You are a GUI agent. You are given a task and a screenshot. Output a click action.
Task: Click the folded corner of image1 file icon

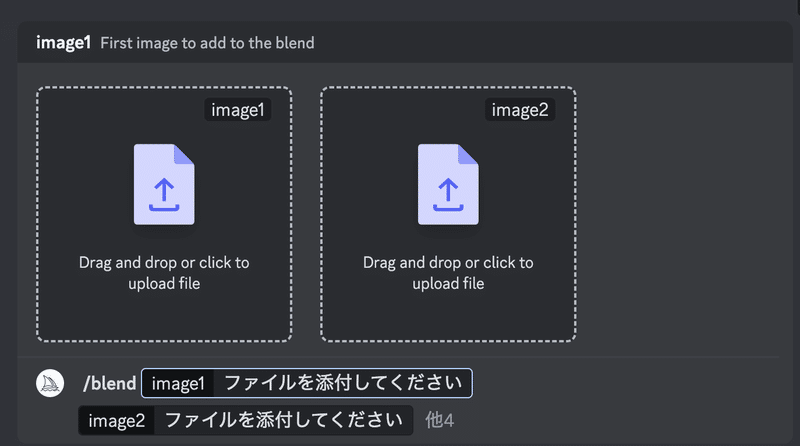coord(184,154)
